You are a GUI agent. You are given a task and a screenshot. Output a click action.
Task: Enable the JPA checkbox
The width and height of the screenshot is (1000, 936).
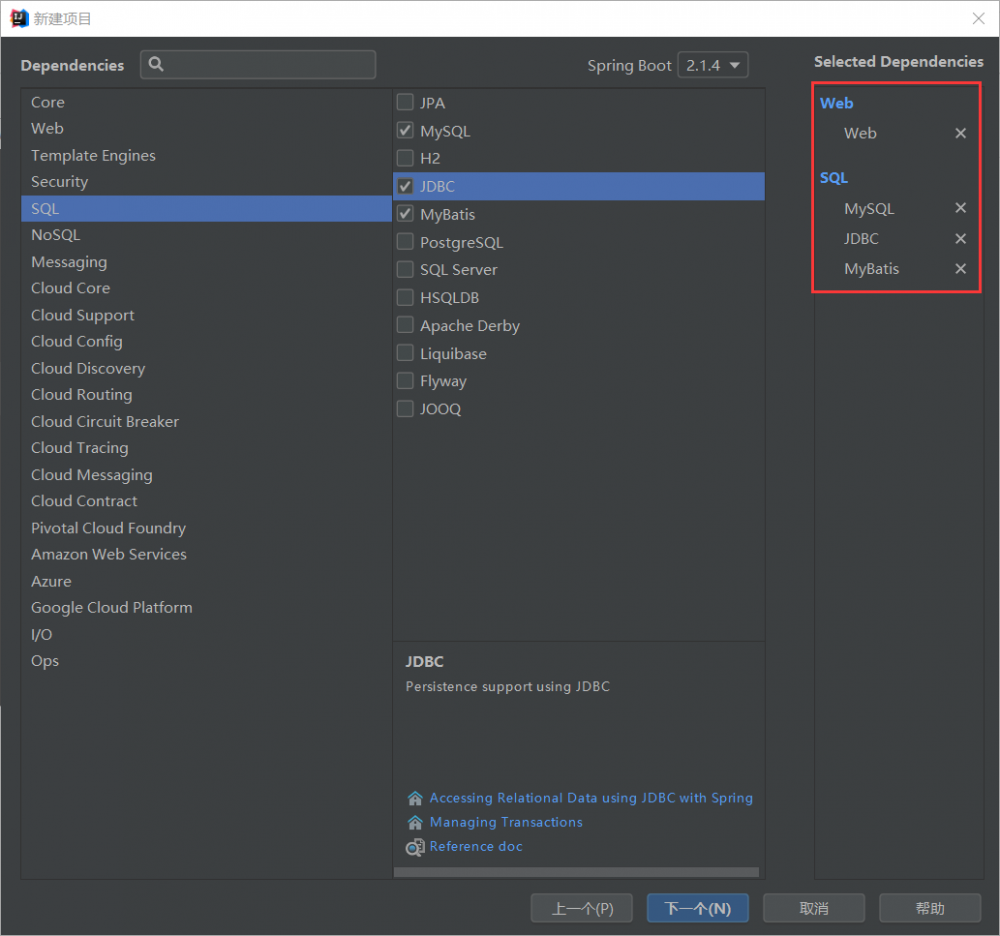405,102
